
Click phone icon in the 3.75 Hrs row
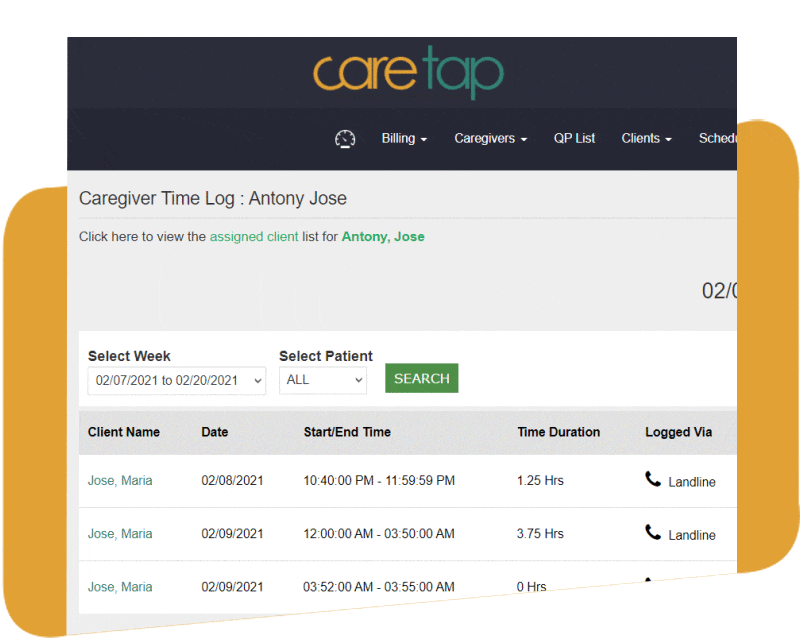[653, 533]
